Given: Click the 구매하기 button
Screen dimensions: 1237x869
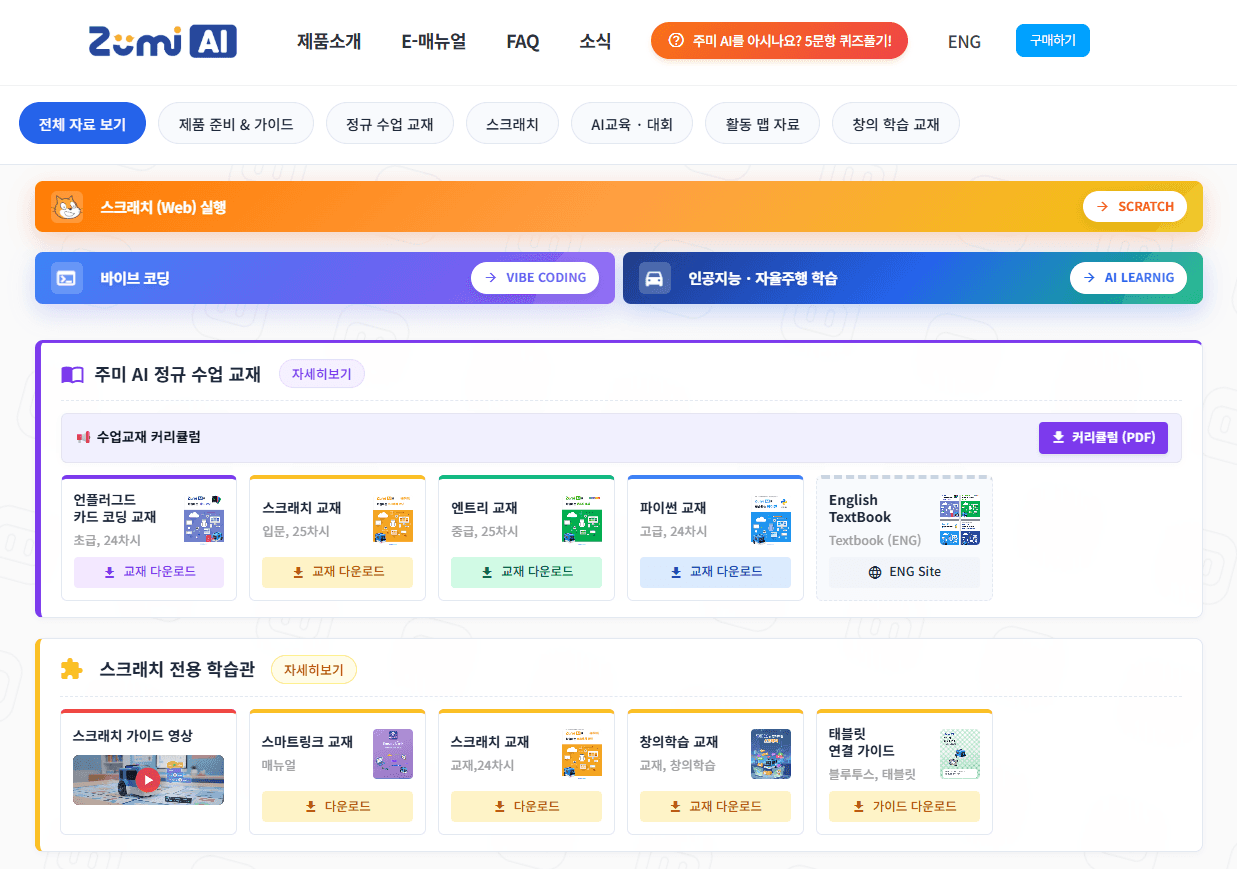Looking at the screenshot, I should (1053, 40).
